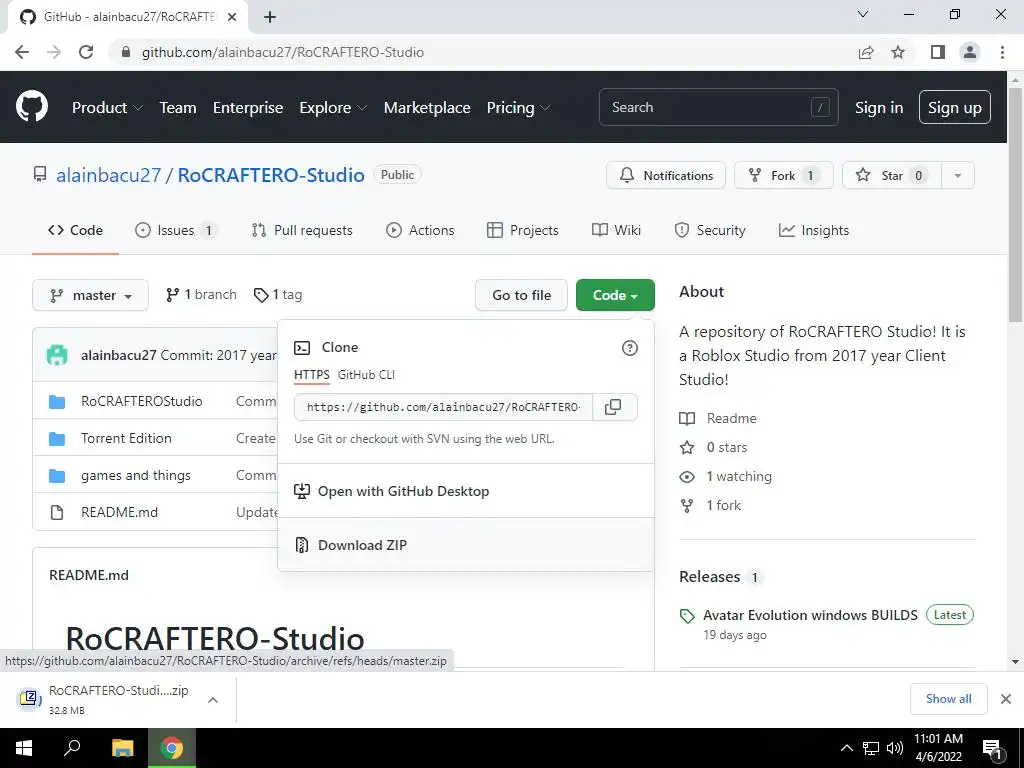Click the network tray icon
This screenshot has height=768, width=1024.
coord(871,748)
